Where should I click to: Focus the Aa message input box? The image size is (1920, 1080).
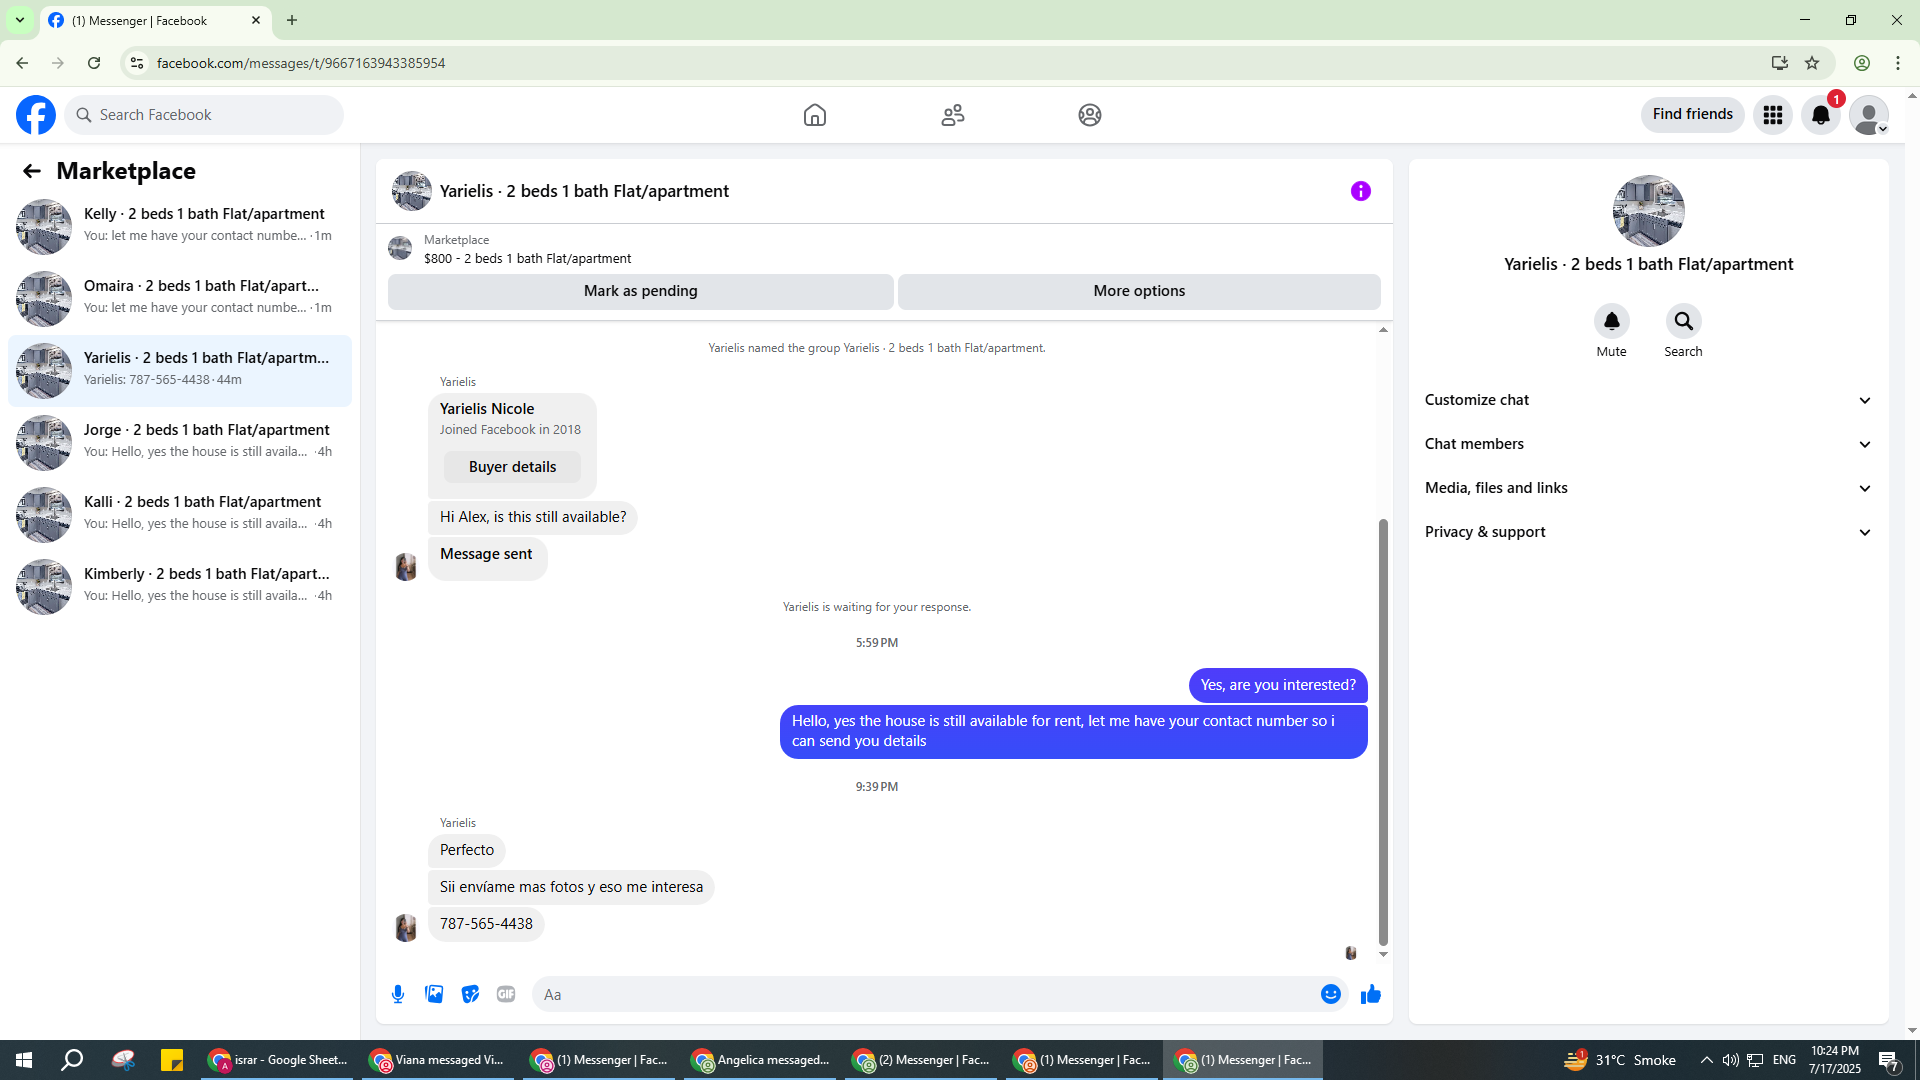click(925, 994)
